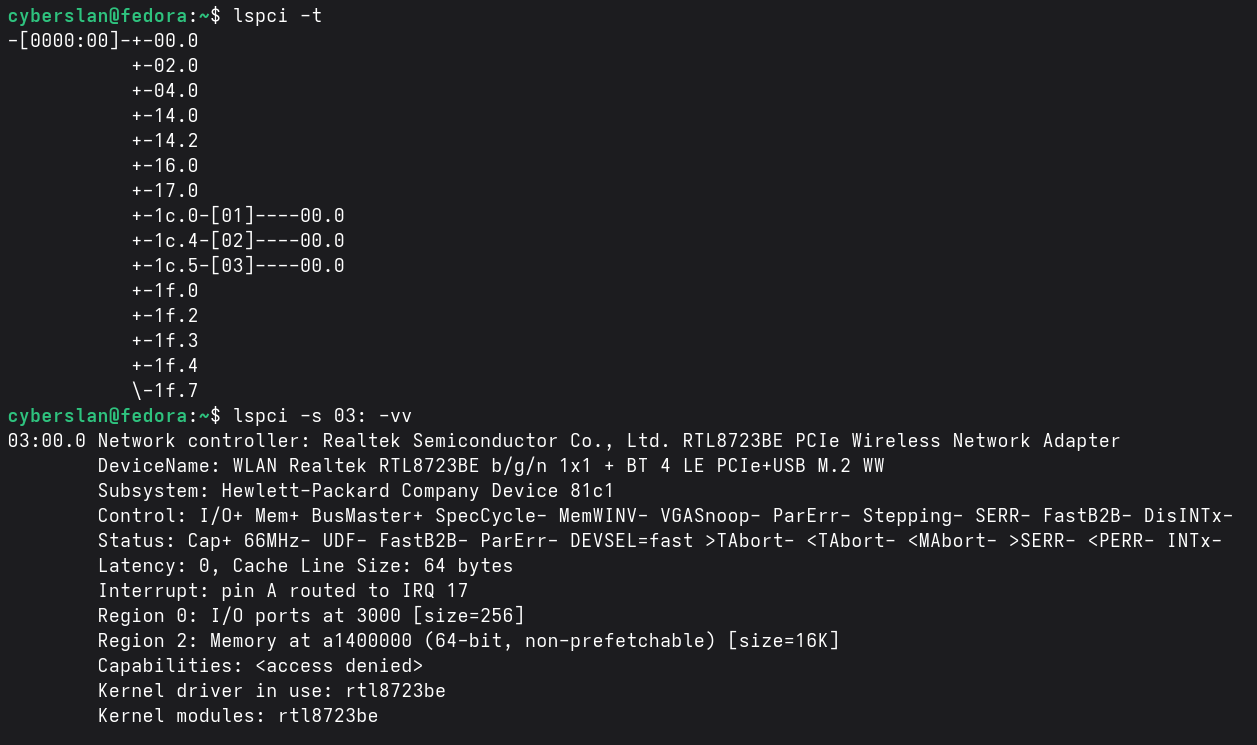Click the DeviceName line text
Image resolution: width=1257 pixels, height=745 pixels.
tap(490, 466)
